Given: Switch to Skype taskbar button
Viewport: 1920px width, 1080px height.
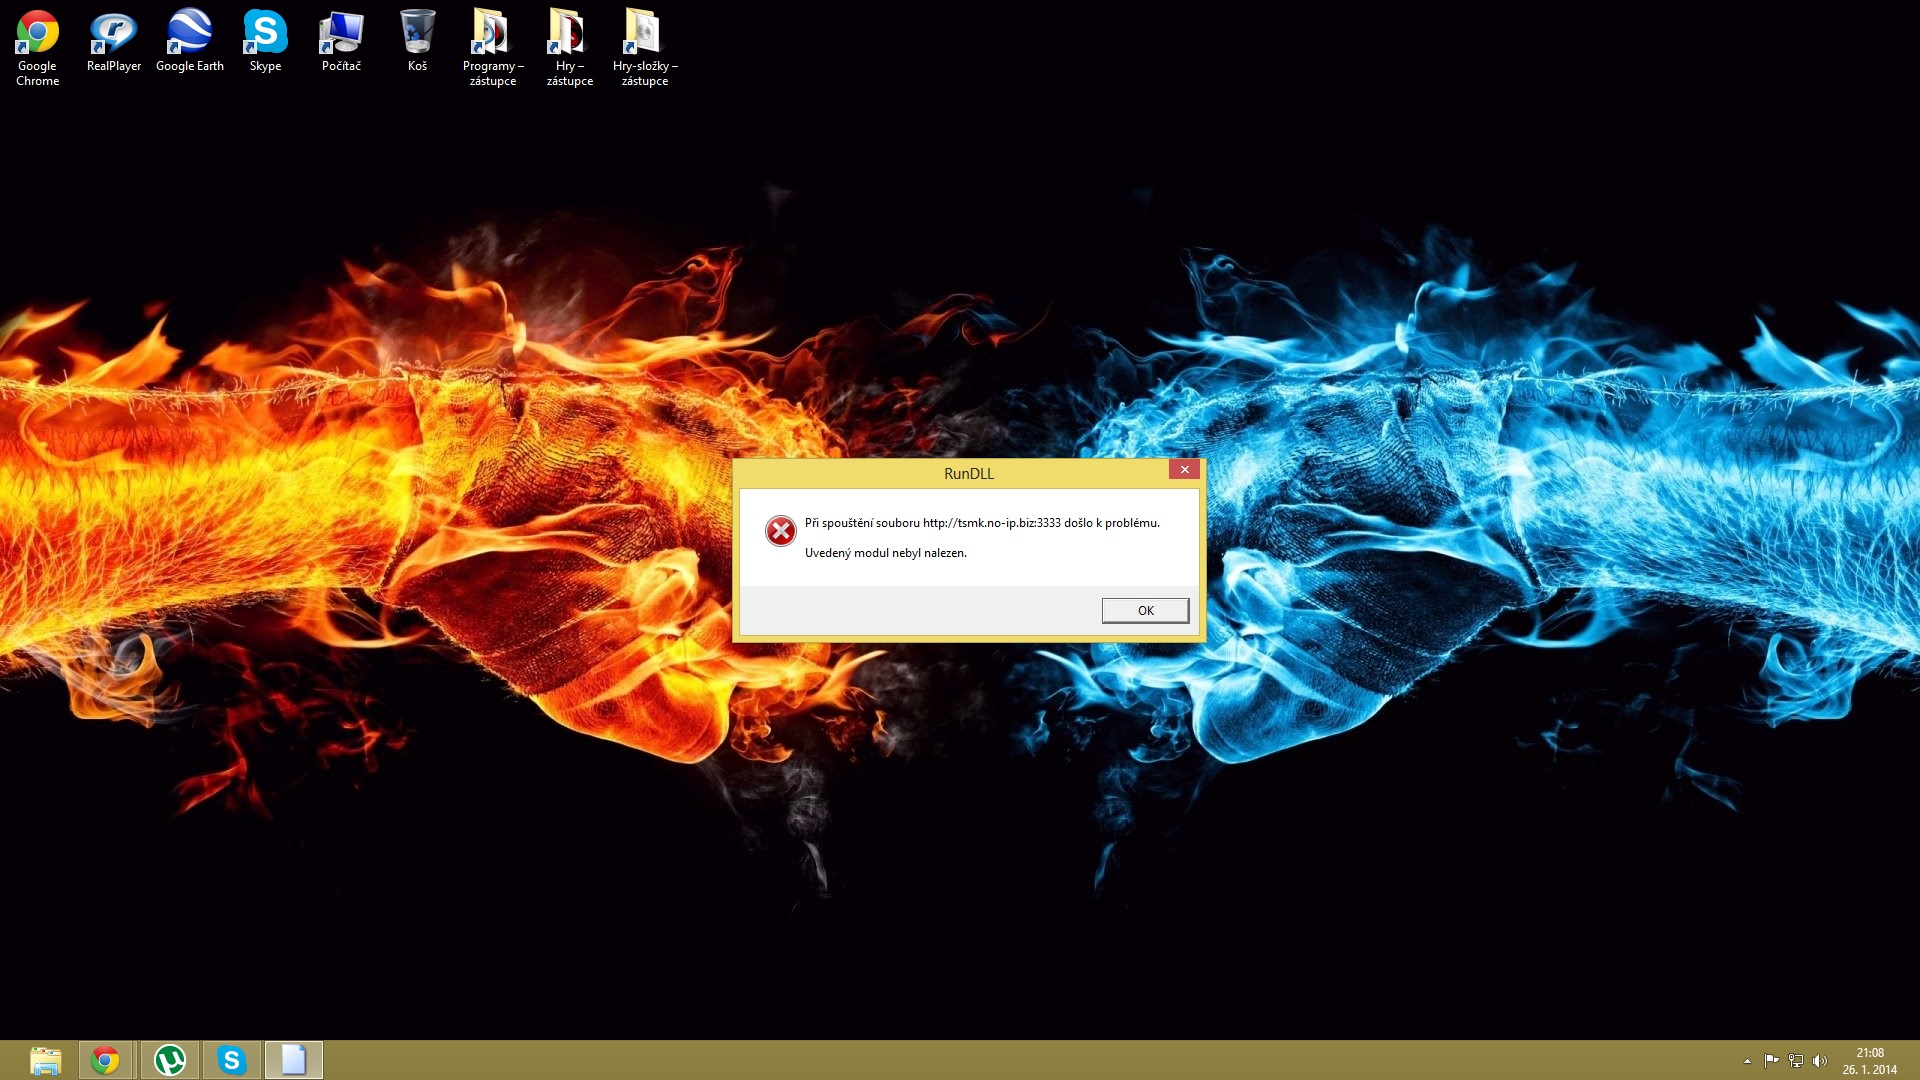Looking at the screenshot, I should point(231,1060).
